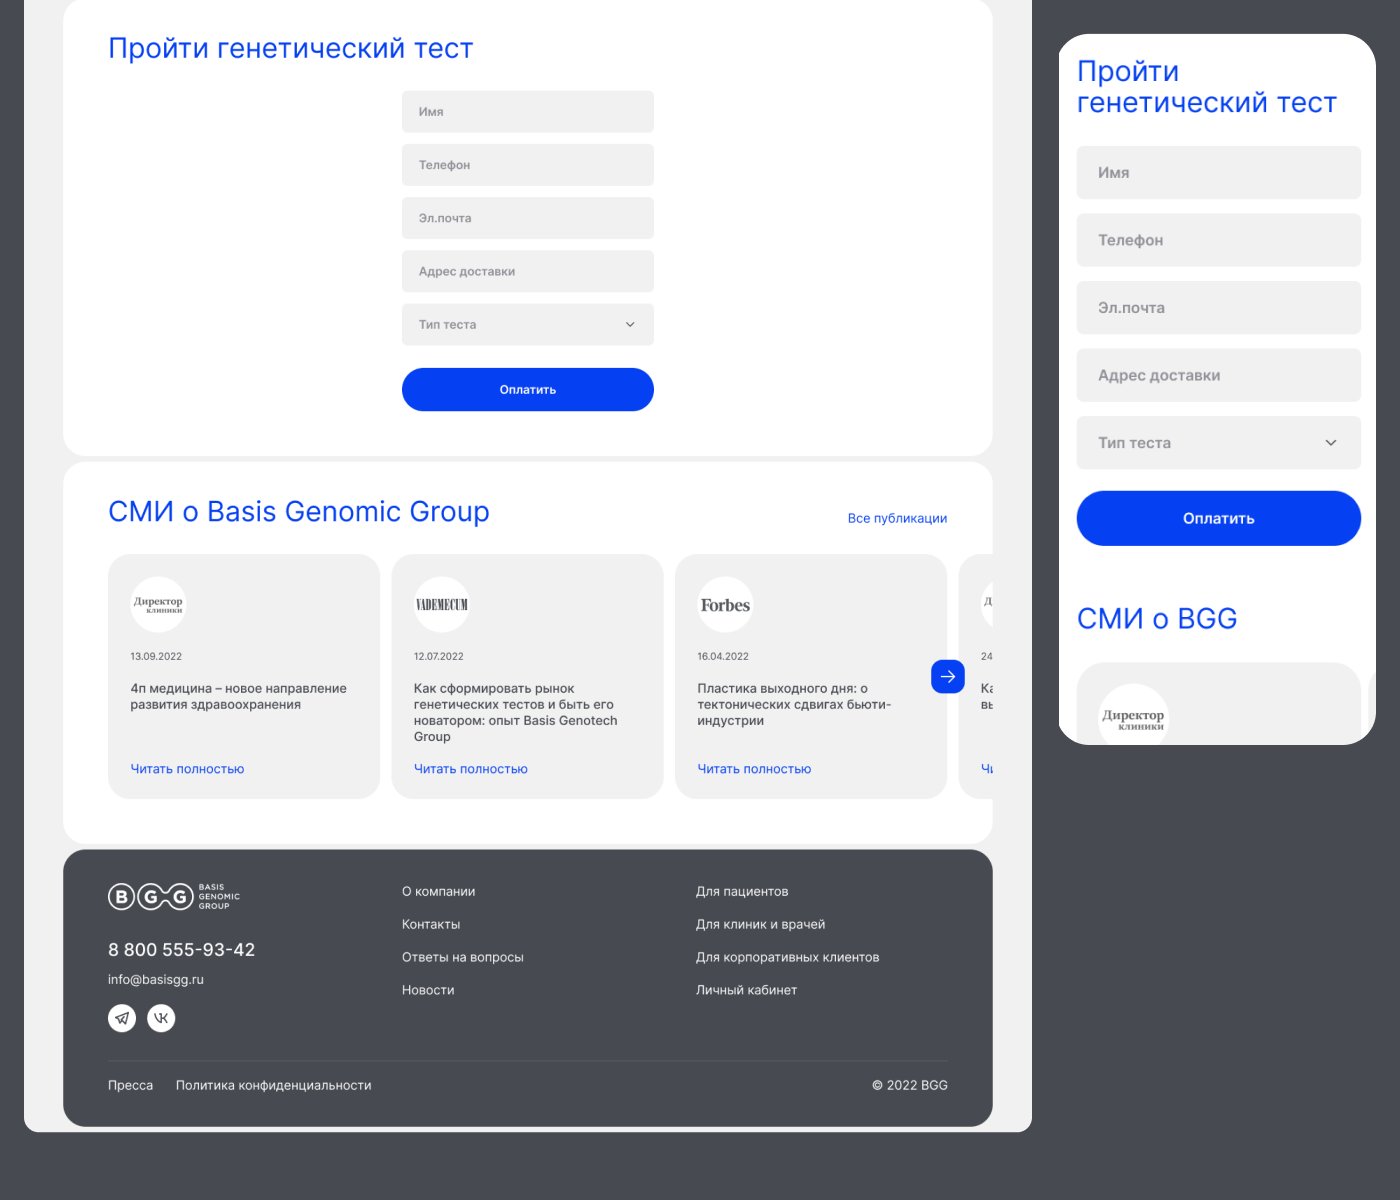1400x1200 pixels.
Task: Click the СМИ о Basis Genomic Group heading
Action: [299, 512]
